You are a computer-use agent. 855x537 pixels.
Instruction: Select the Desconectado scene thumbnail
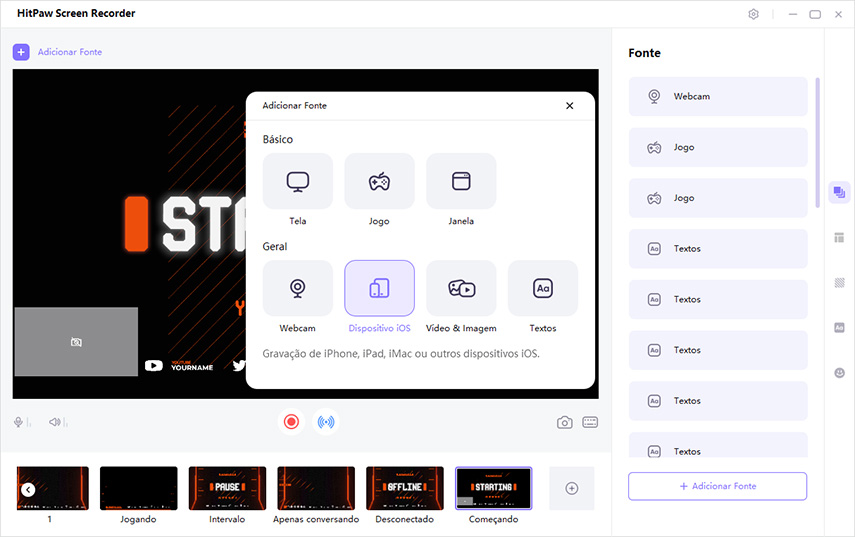(405, 488)
